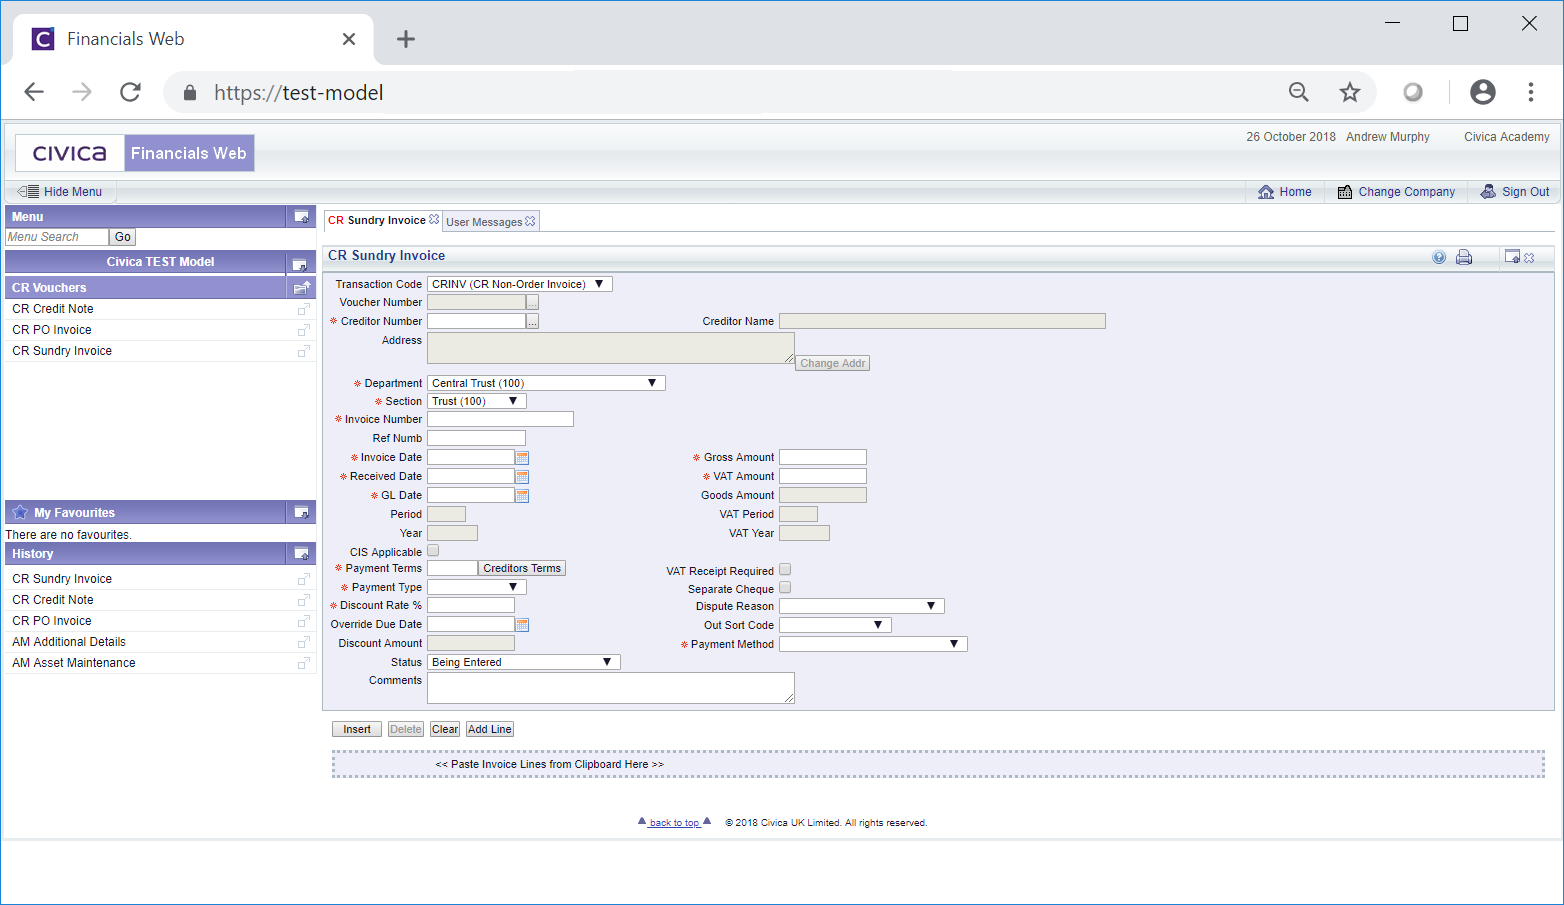Open the Status dropdown
Screen dimensions: 1564x905
coord(524,662)
